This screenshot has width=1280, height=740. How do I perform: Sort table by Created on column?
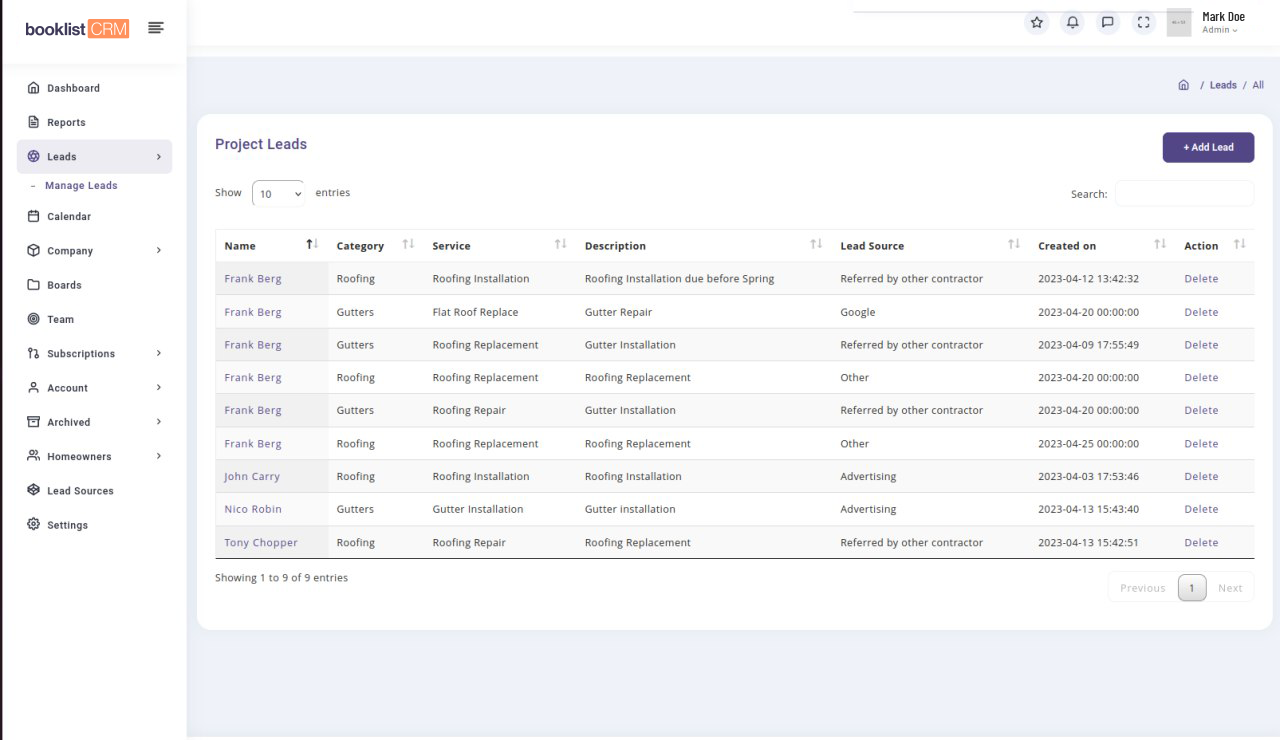1102,246
